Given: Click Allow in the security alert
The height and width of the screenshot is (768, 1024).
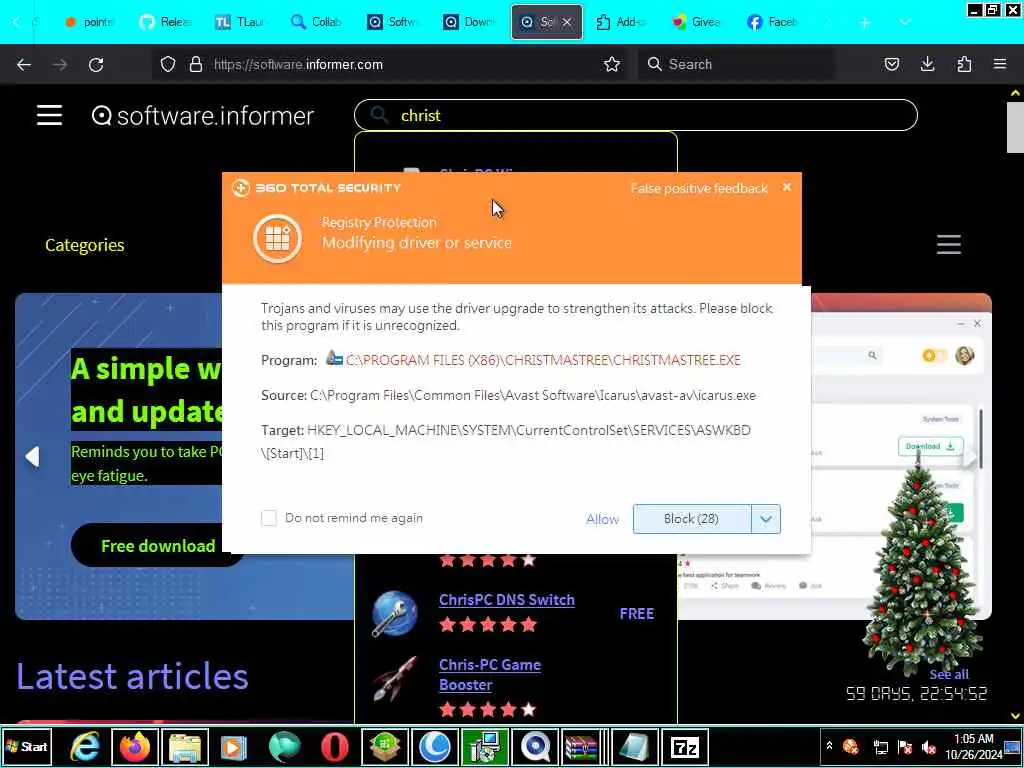Looking at the screenshot, I should coord(602,519).
